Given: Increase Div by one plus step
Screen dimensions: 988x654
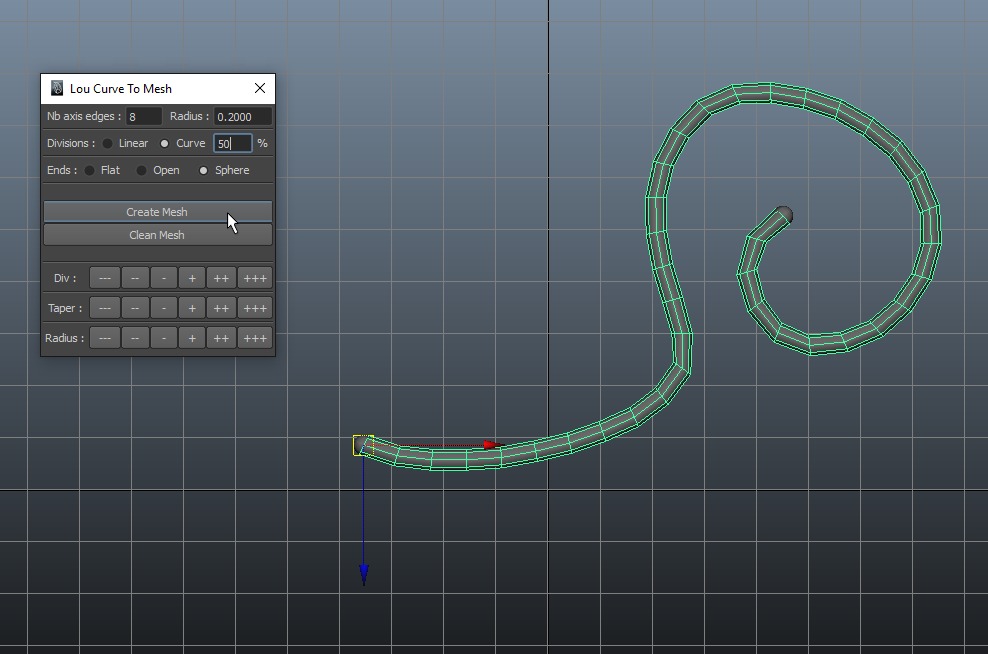Looking at the screenshot, I should tap(192, 278).
